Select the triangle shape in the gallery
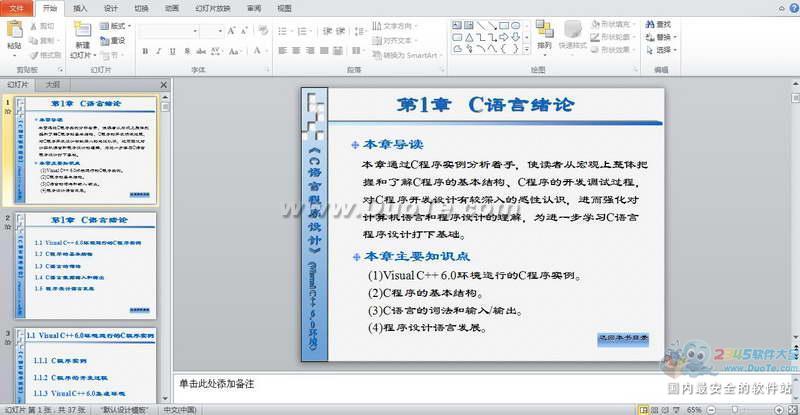Screen dimensions: 800x415 click(469, 37)
